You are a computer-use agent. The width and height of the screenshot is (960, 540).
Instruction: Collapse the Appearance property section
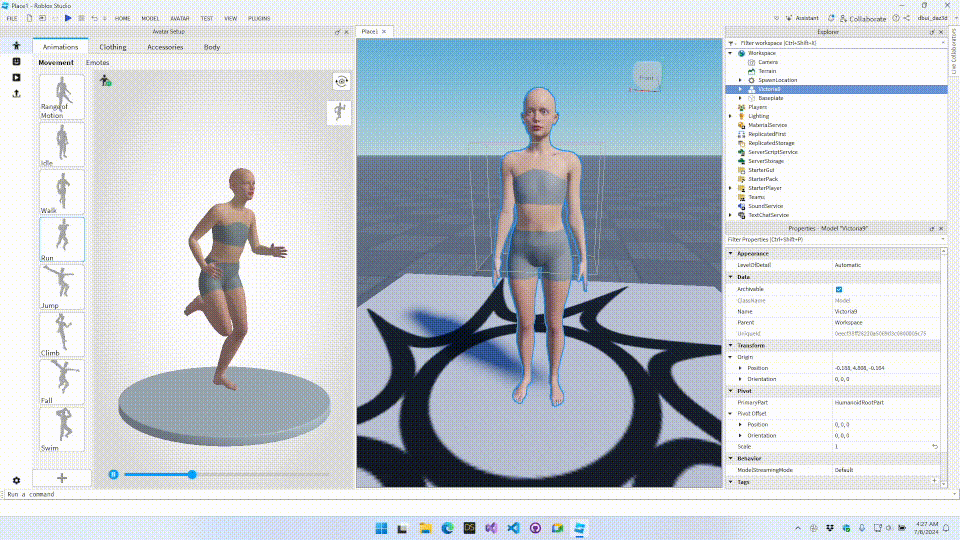tap(730, 253)
